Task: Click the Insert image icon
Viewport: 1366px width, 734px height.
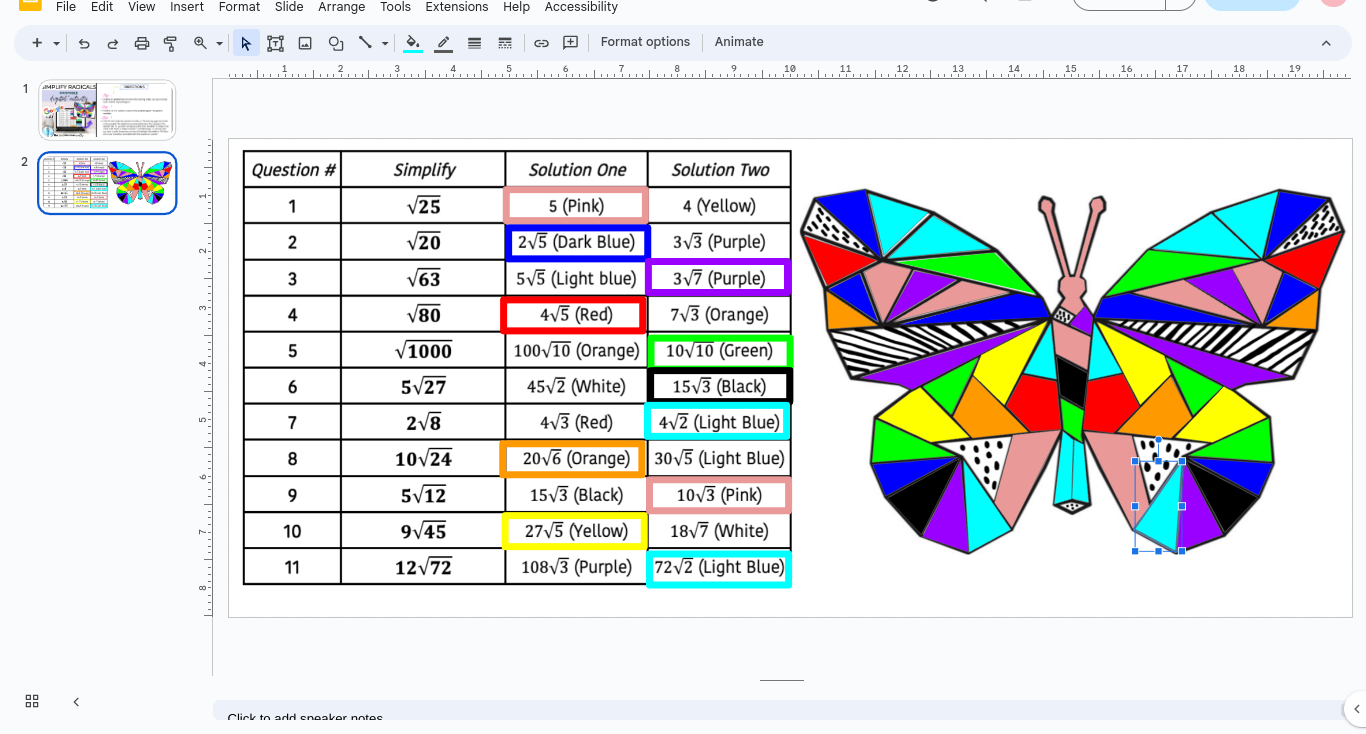Action: 305,43
